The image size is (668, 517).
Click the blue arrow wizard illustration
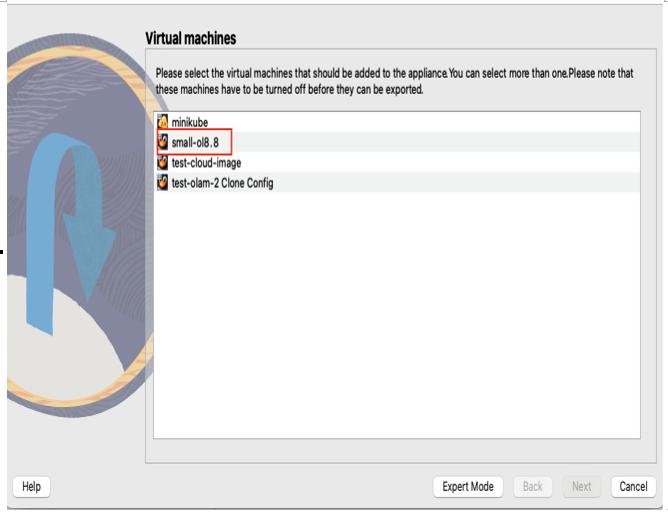pyautogui.click(x=68, y=232)
